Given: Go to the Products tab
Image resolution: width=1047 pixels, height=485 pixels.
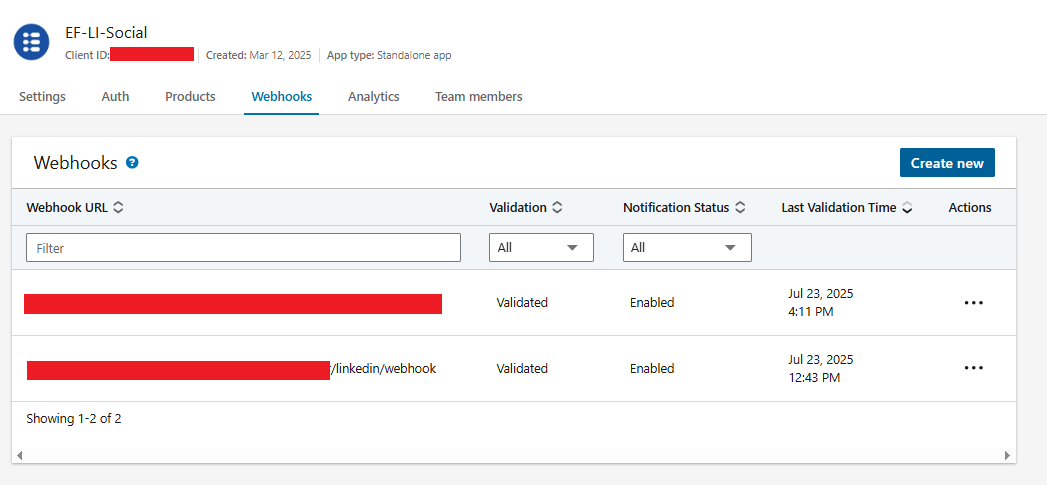Looking at the screenshot, I should coord(190,97).
